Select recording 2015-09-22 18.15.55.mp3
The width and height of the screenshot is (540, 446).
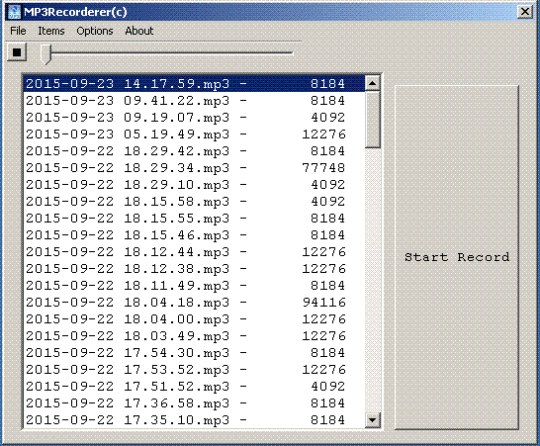(x=195, y=218)
